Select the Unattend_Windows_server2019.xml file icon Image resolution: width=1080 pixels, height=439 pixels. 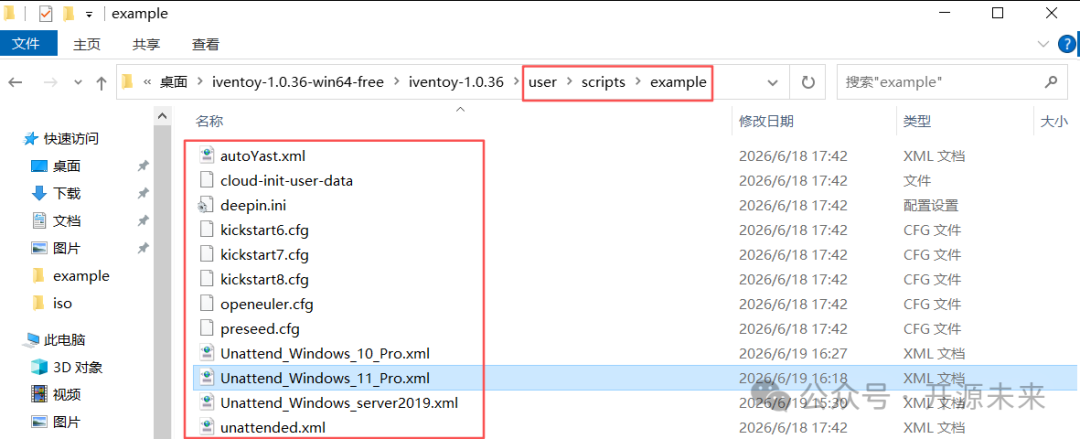207,402
